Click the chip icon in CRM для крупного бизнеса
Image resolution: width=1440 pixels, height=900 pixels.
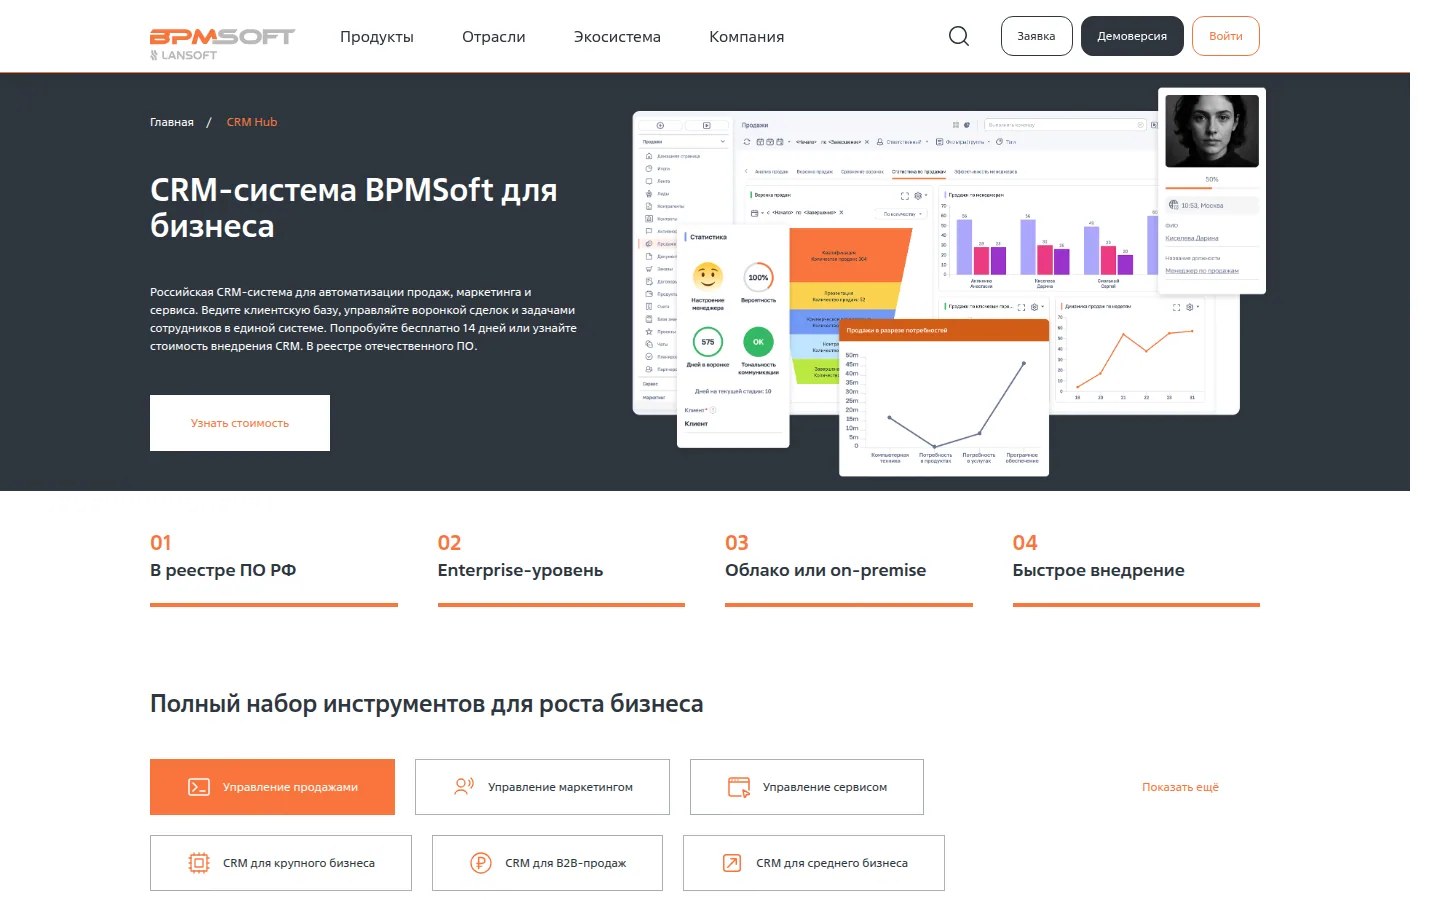pyautogui.click(x=199, y=863)
